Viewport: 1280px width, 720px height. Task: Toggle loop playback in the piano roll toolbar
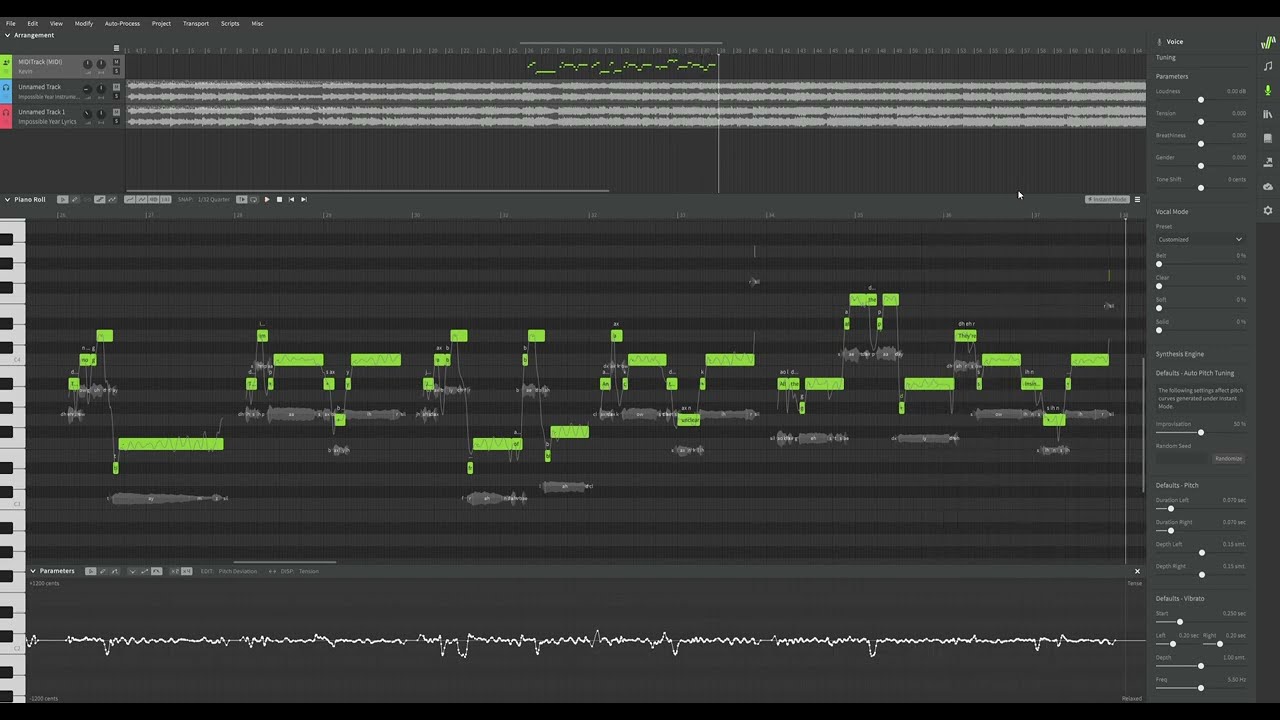(x=254, y=199)
